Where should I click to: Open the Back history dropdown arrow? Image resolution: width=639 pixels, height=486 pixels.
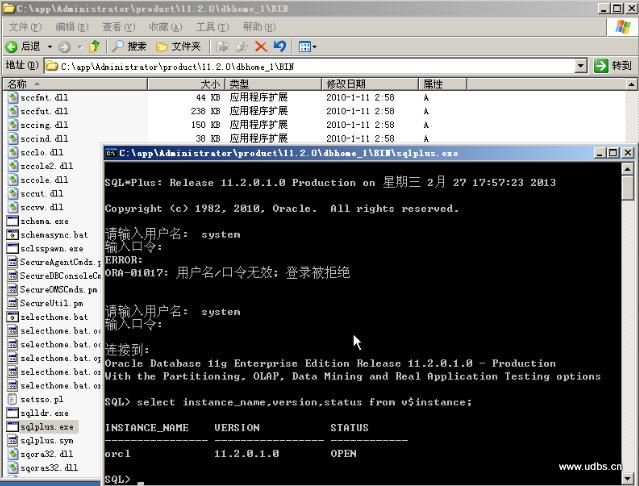pos(50,46)
